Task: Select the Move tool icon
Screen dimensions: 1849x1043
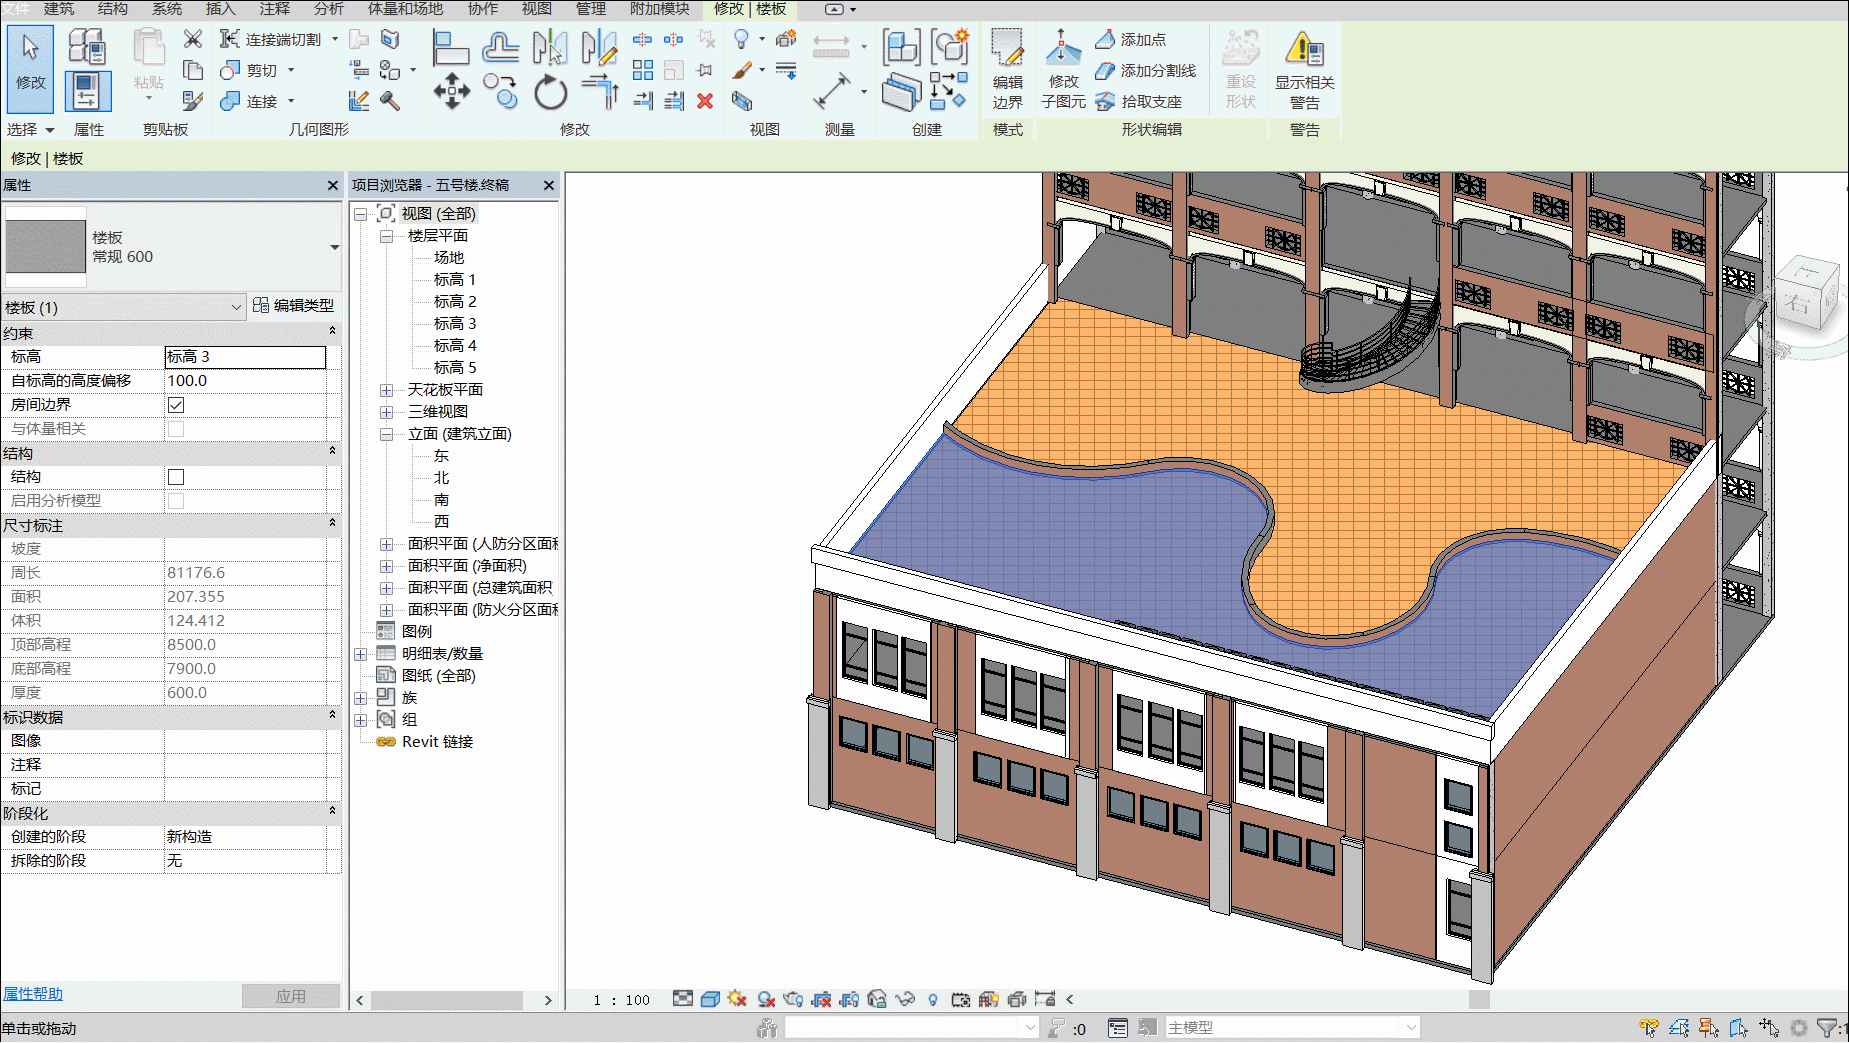Action: (x=451, y=92)
